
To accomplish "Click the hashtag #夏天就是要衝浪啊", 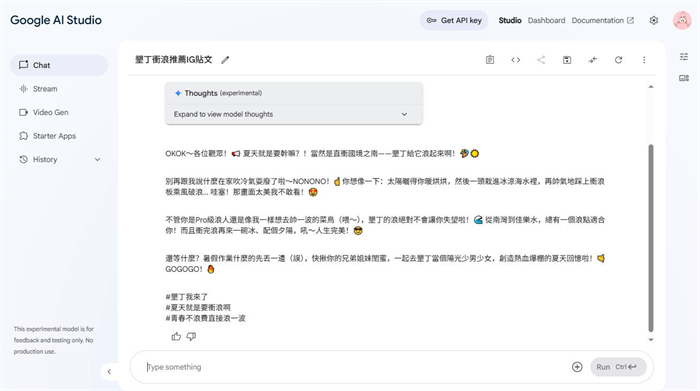I will point(198,308).
